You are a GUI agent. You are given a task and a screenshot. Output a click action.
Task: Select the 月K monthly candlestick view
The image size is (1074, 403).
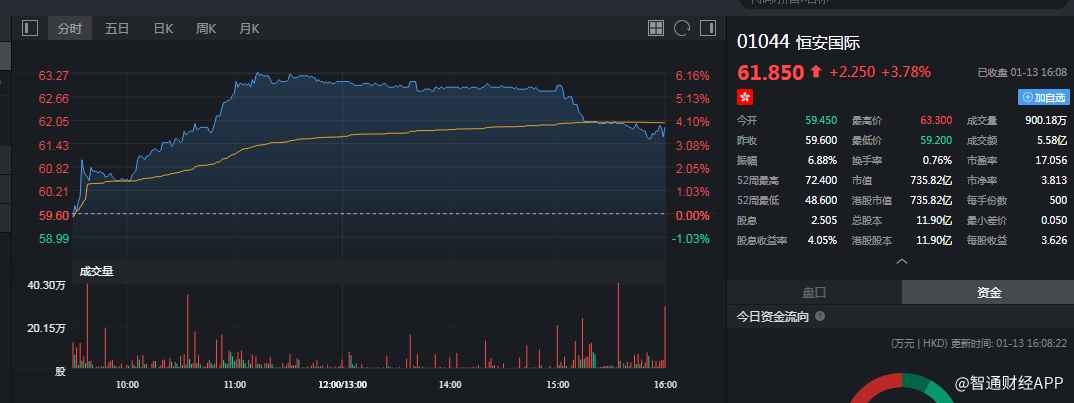[249, 28]
